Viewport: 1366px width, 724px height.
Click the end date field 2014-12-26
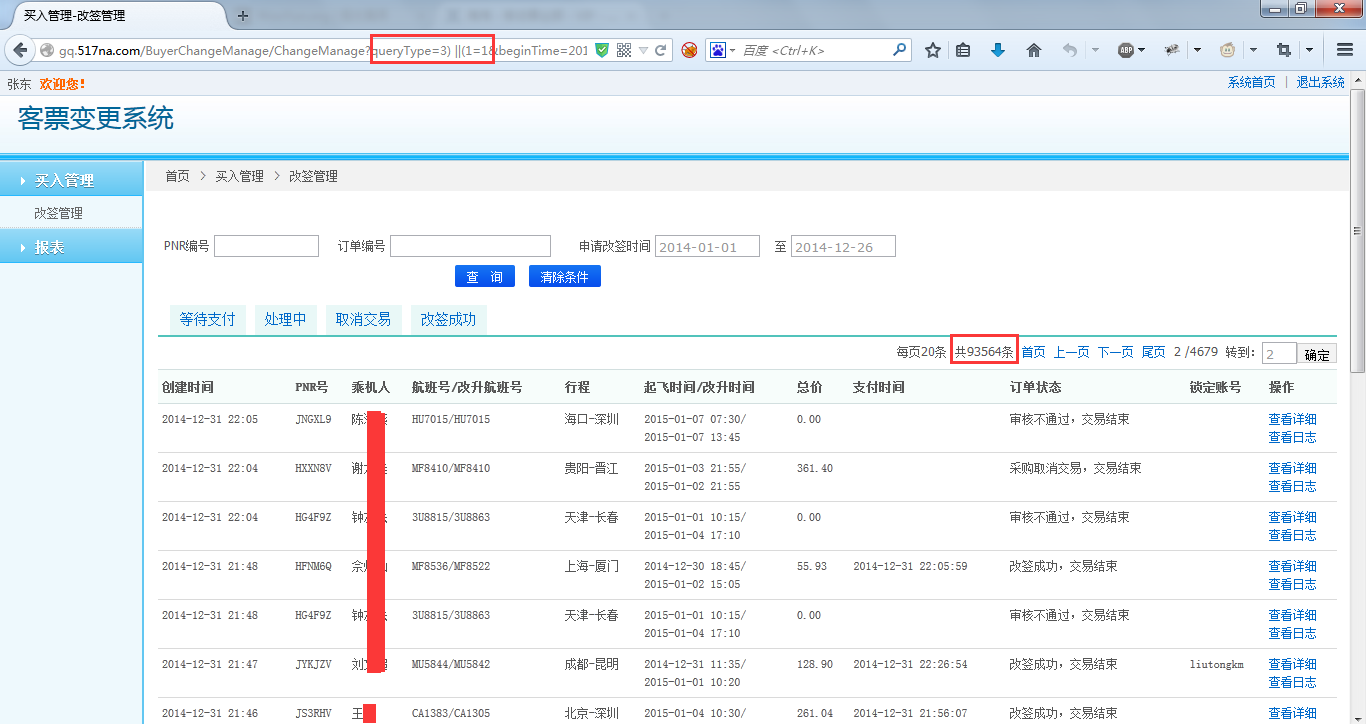click(x=843, y=247)
